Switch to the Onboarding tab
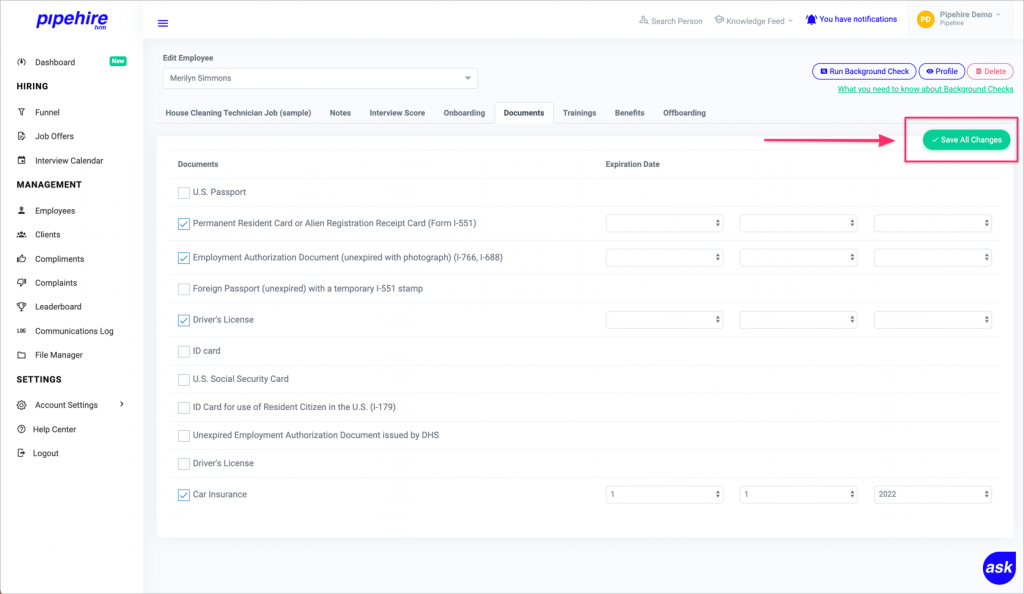 pos(463,113)
